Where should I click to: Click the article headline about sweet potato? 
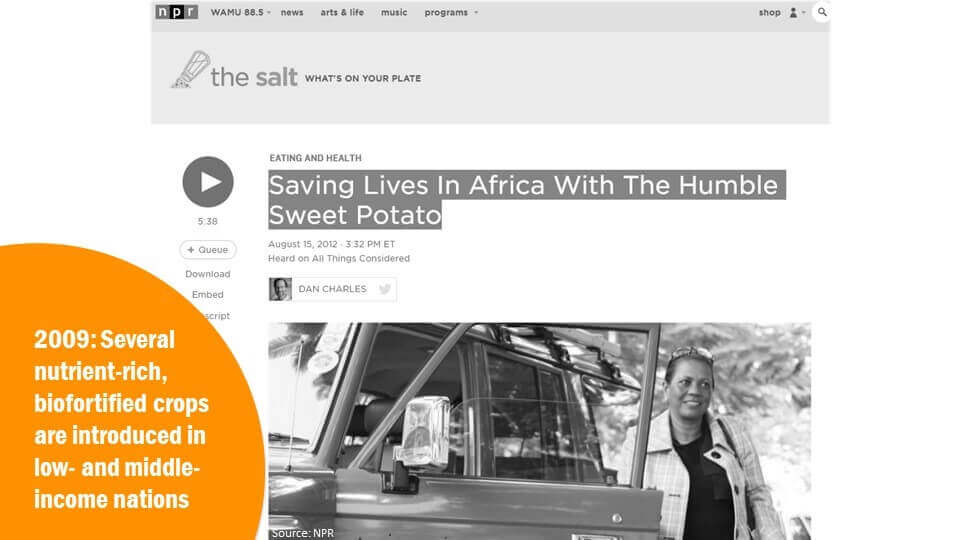527,200
